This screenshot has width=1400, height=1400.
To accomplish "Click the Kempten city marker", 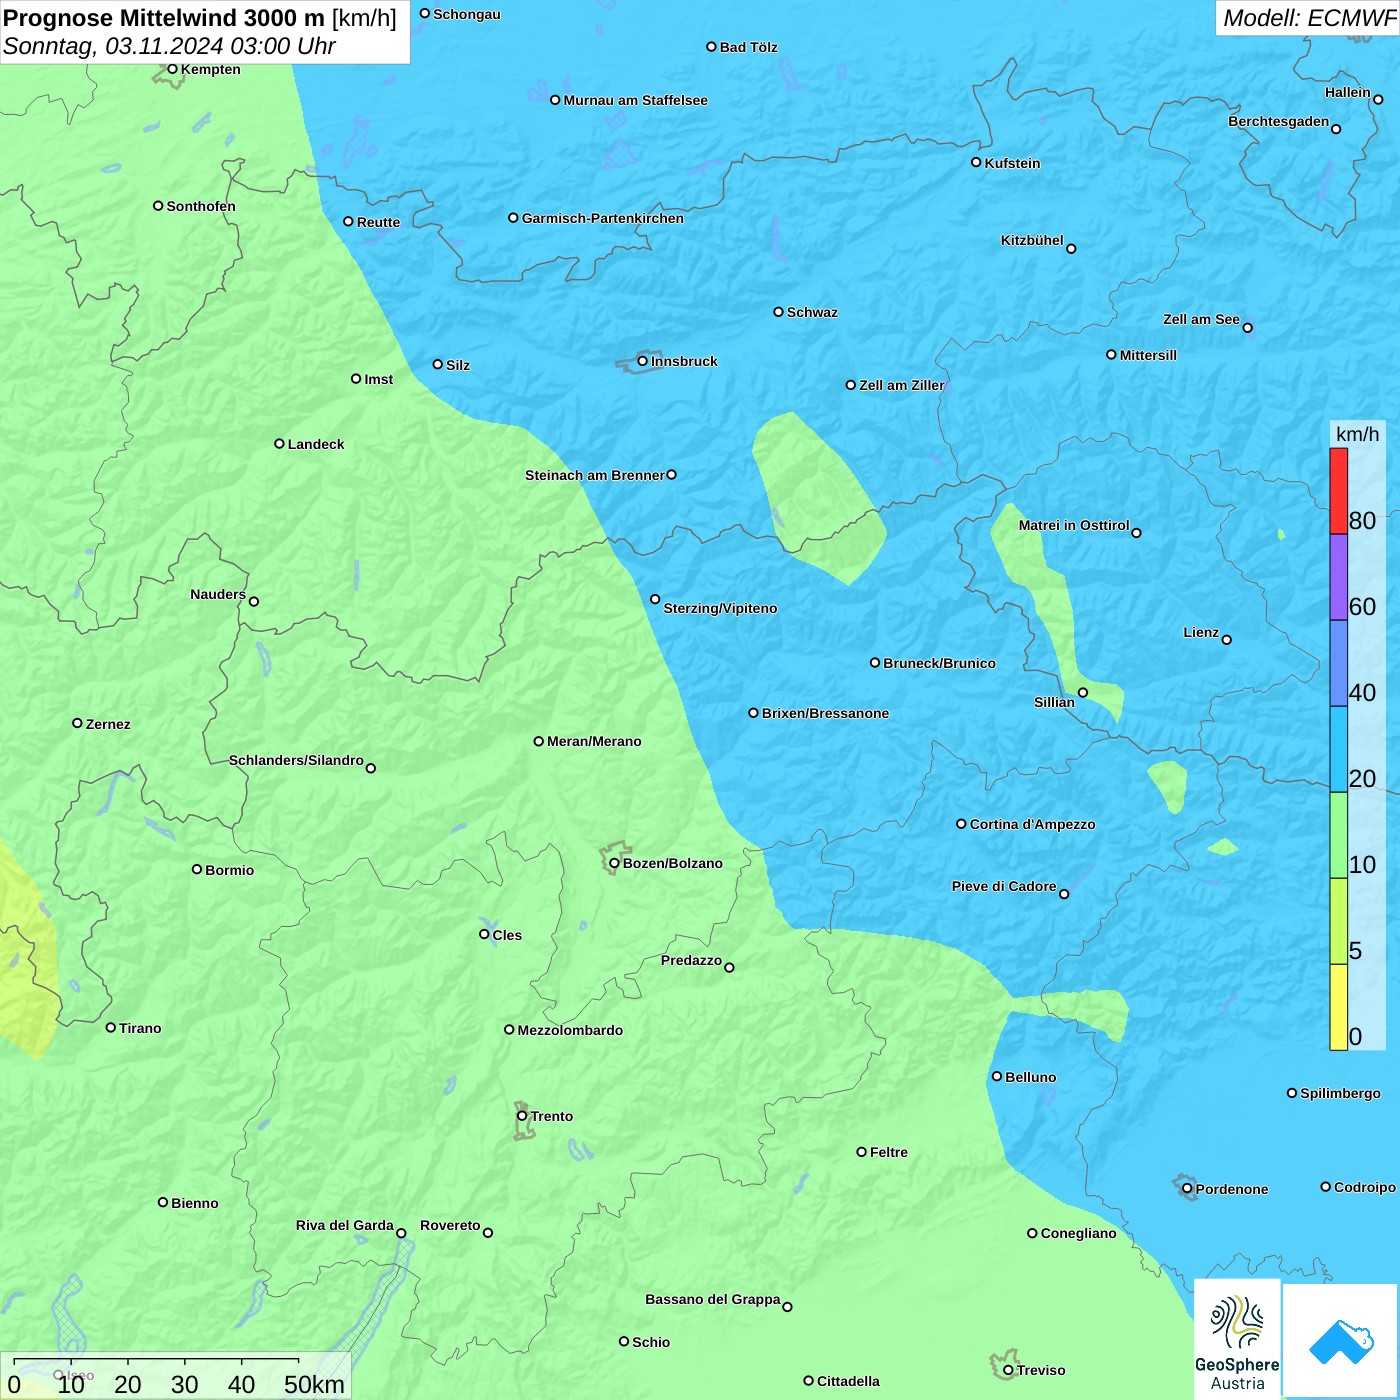I will (172, 69).
